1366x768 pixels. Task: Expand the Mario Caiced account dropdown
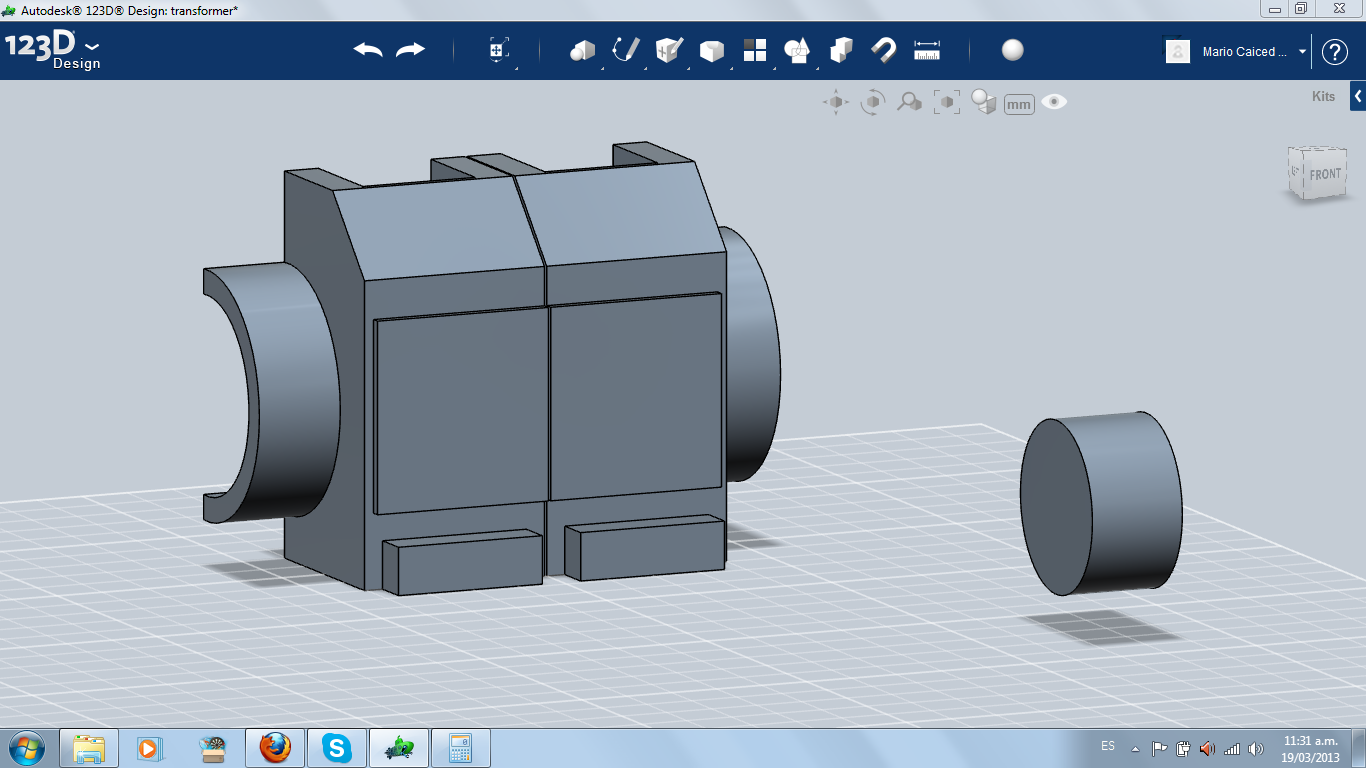(1303, 52)
